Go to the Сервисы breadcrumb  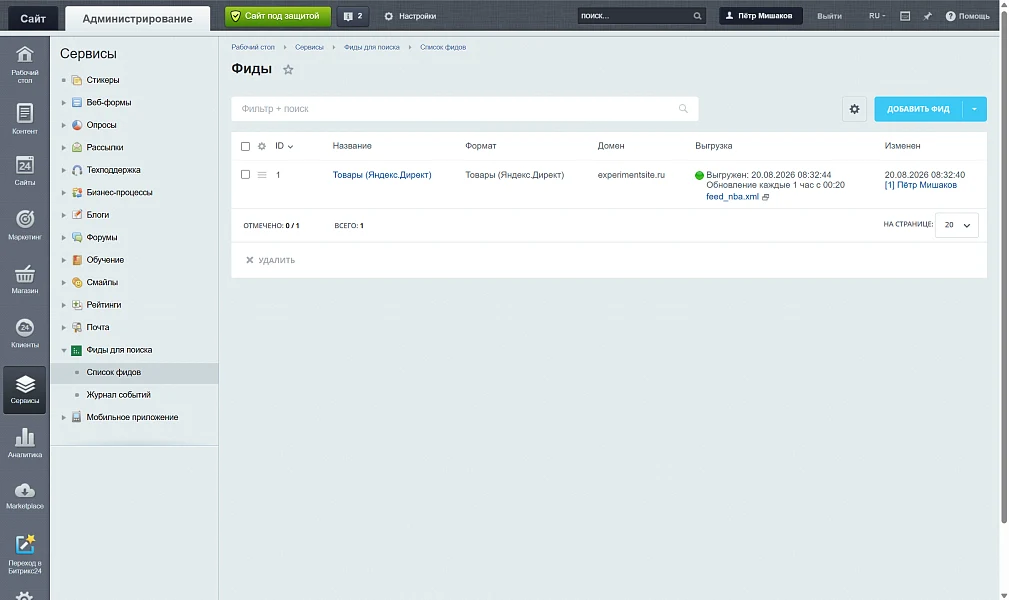pyautogui.click(x=309, y=47)
